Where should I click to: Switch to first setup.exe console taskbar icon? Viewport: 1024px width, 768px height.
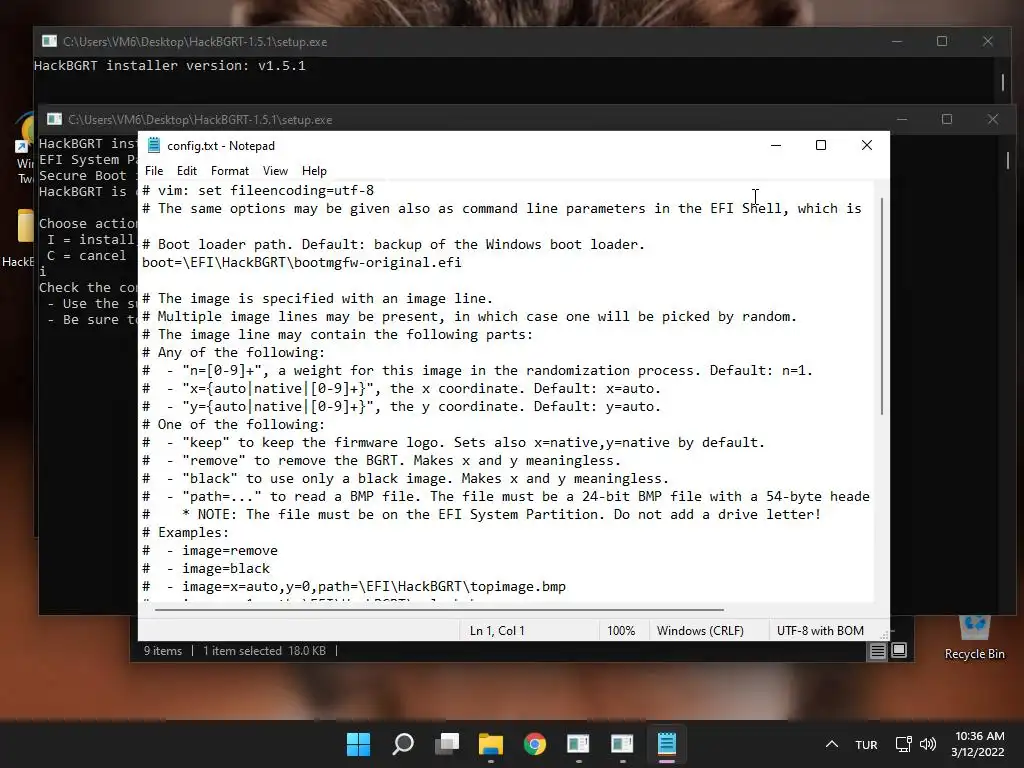pyautogui.click(x=579, y=744)
